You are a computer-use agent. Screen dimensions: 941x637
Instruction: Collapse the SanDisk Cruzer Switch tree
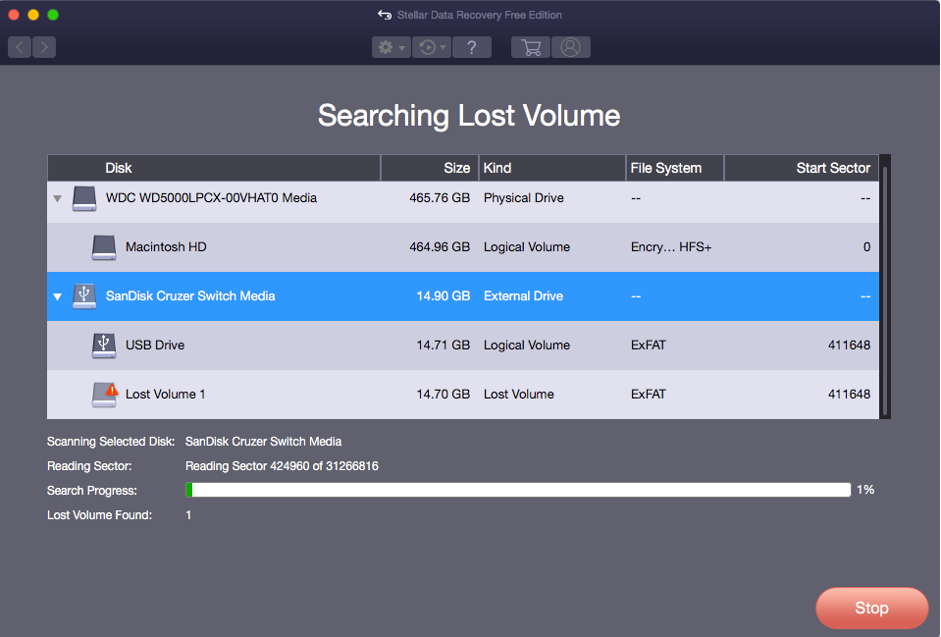(x=58, y=296)
